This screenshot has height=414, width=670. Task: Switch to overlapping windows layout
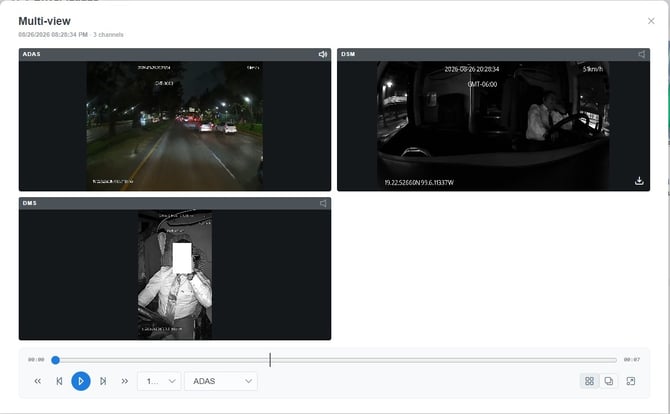click(x=608, y=381)
